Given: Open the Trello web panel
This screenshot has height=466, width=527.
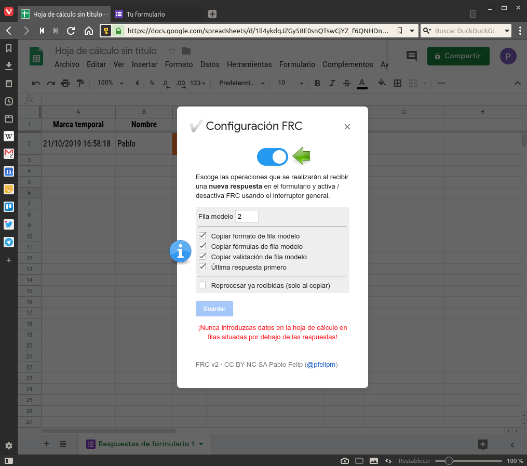Looking at the screenshot, I should (x=9, y=207).
